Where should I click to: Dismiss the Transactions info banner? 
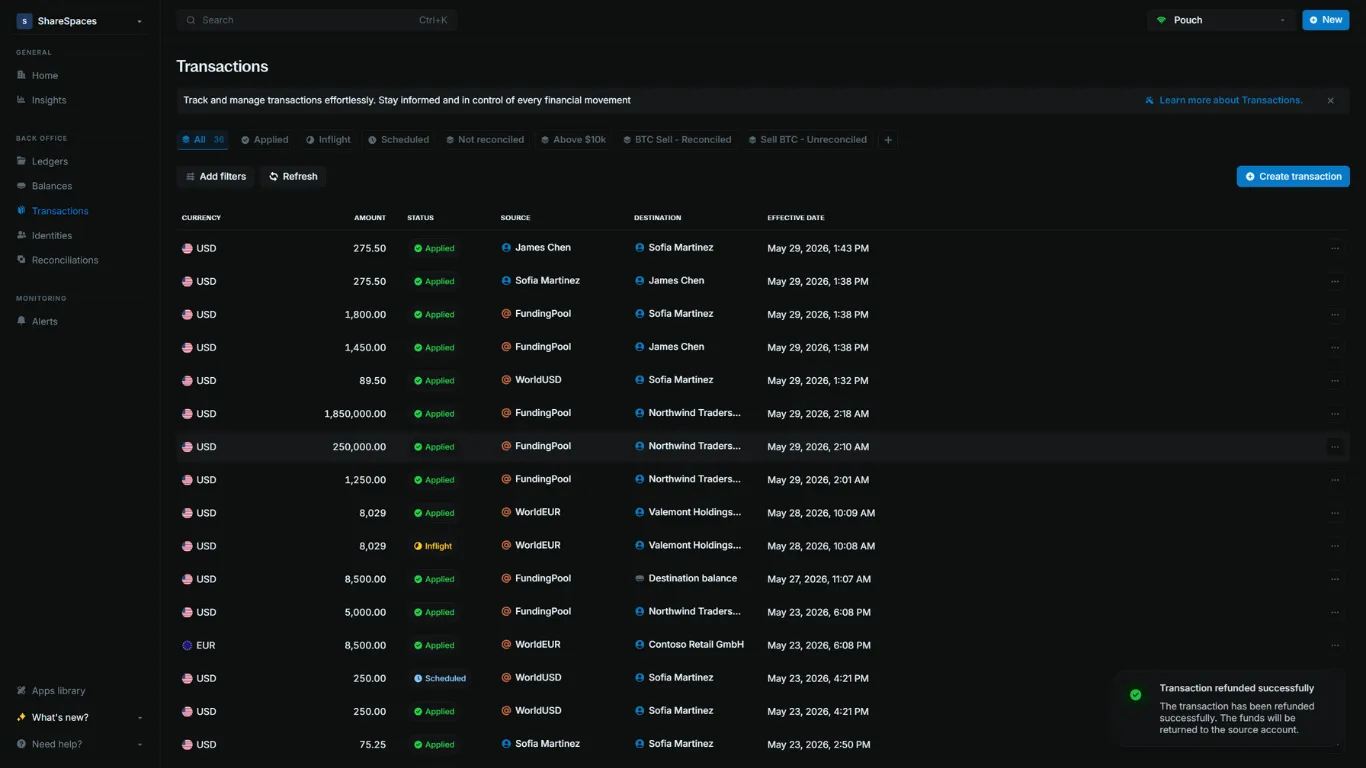[x=1330, y=100]
